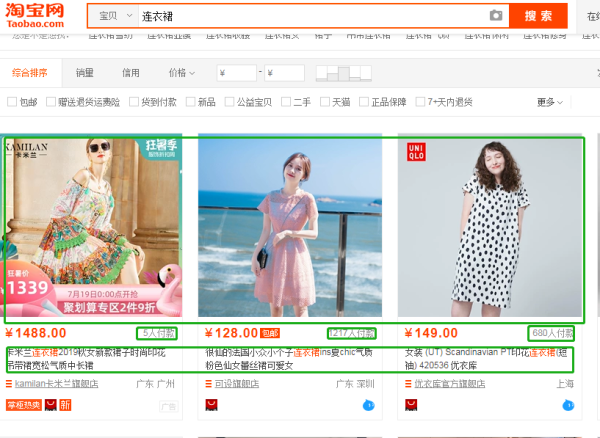
Task: Click the minimum price input field
Action: (x=236, y=73)
